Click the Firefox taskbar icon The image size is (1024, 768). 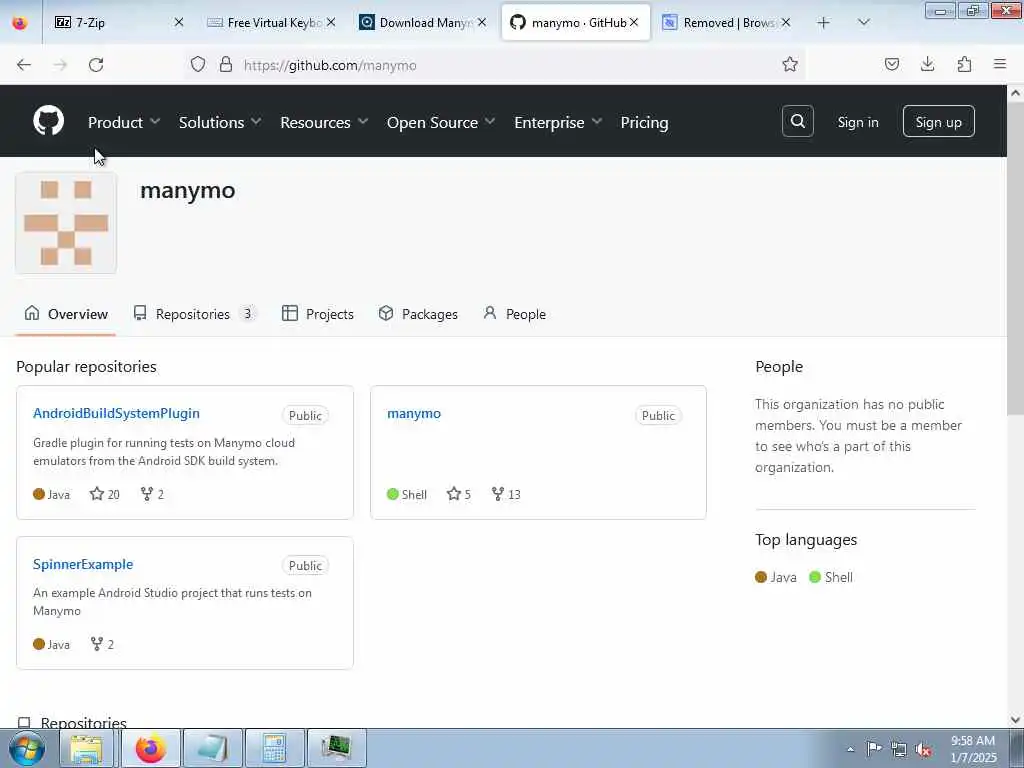pos(151,748)
